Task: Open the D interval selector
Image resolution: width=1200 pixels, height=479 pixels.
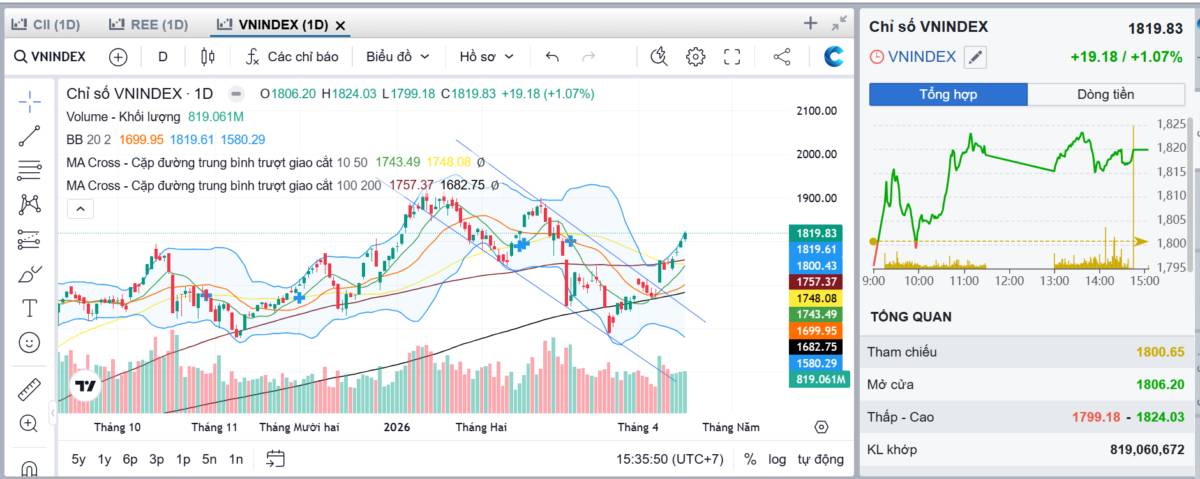Action: tap(163, 57)
